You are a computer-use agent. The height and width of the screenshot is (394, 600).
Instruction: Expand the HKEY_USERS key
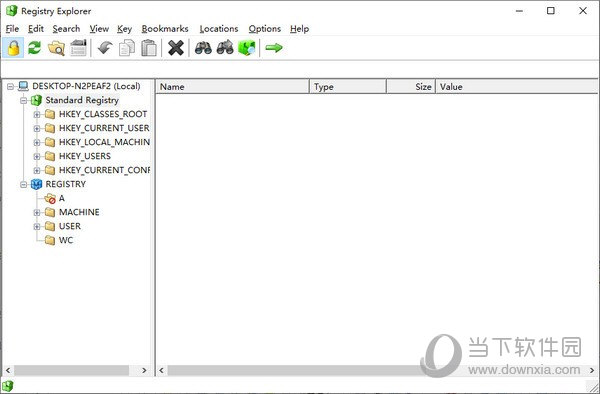tap(37, 156)
